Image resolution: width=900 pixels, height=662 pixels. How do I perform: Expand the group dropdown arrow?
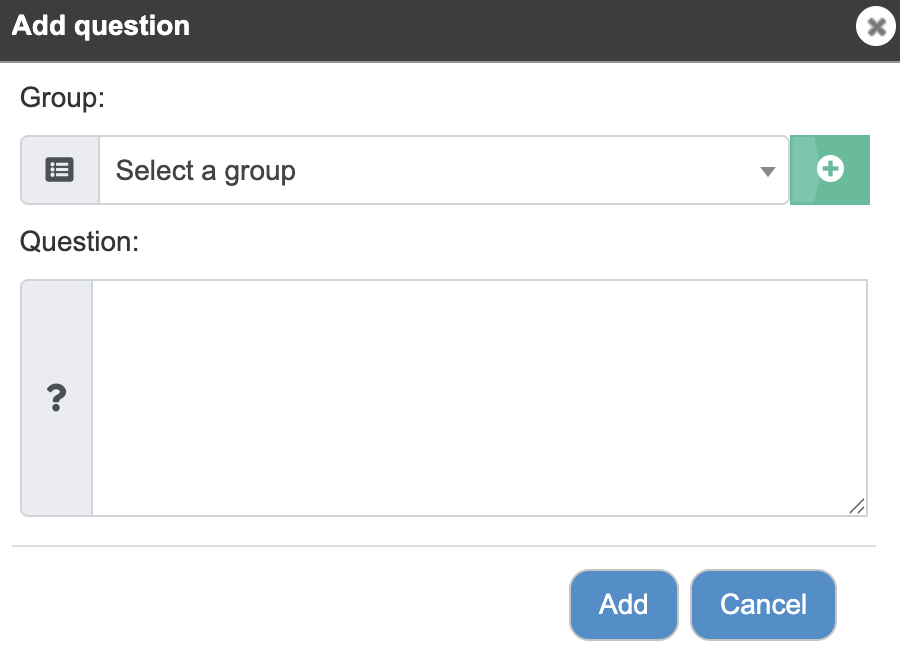coord(767,171)
